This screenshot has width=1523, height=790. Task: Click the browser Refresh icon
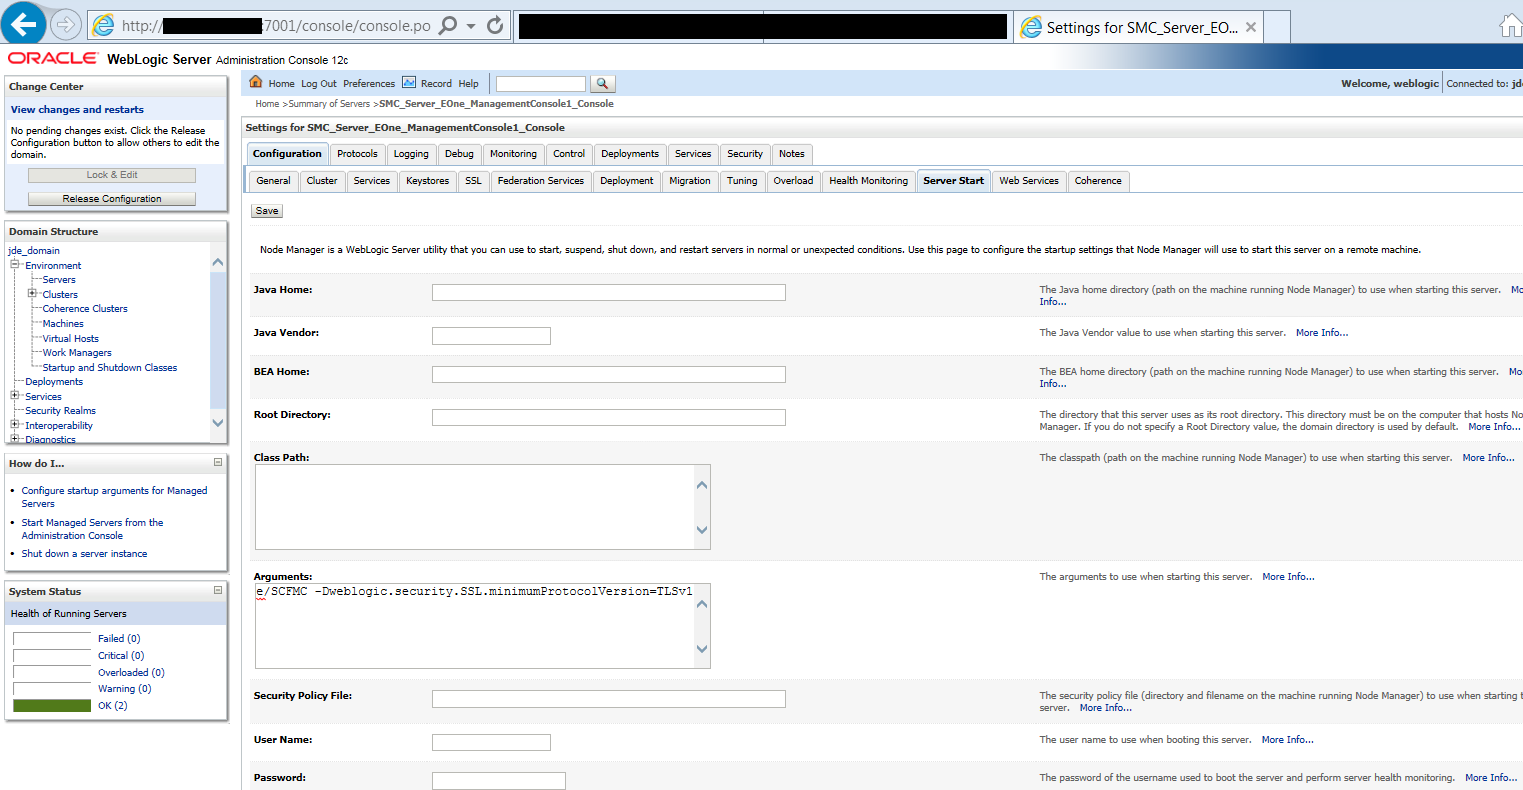[x=495, y=25]
